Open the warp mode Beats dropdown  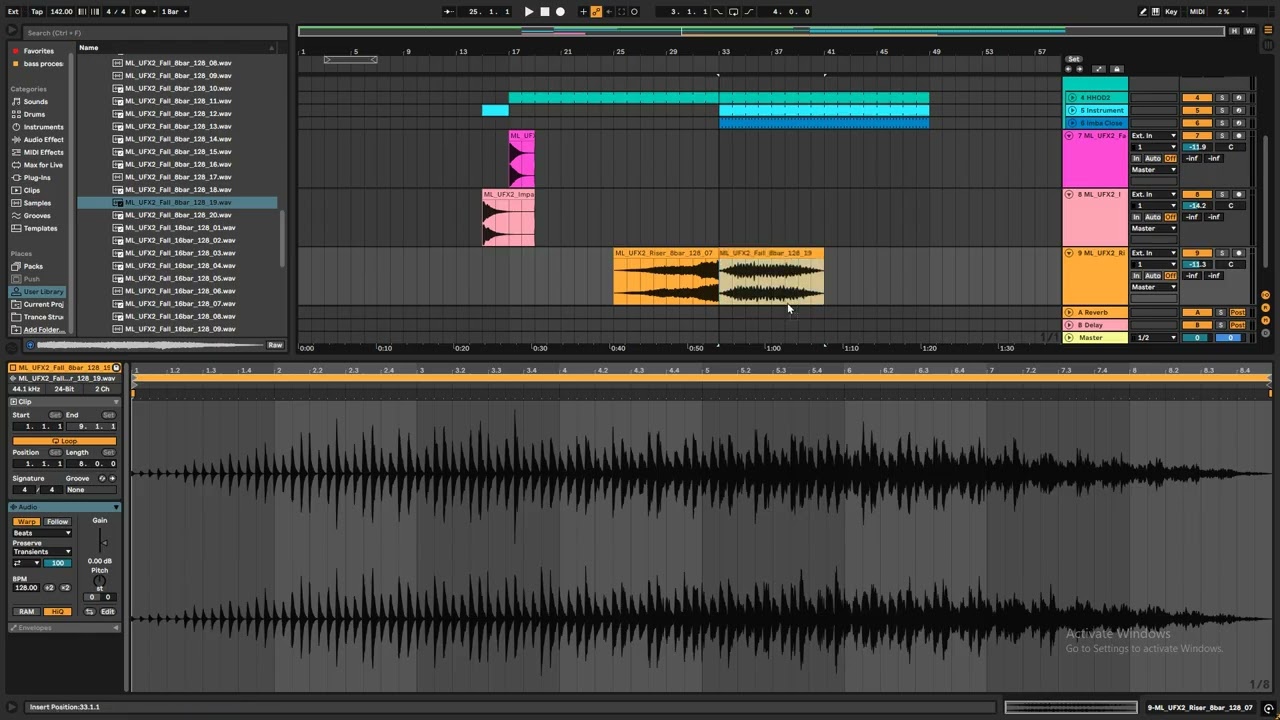tap(41, 533)
